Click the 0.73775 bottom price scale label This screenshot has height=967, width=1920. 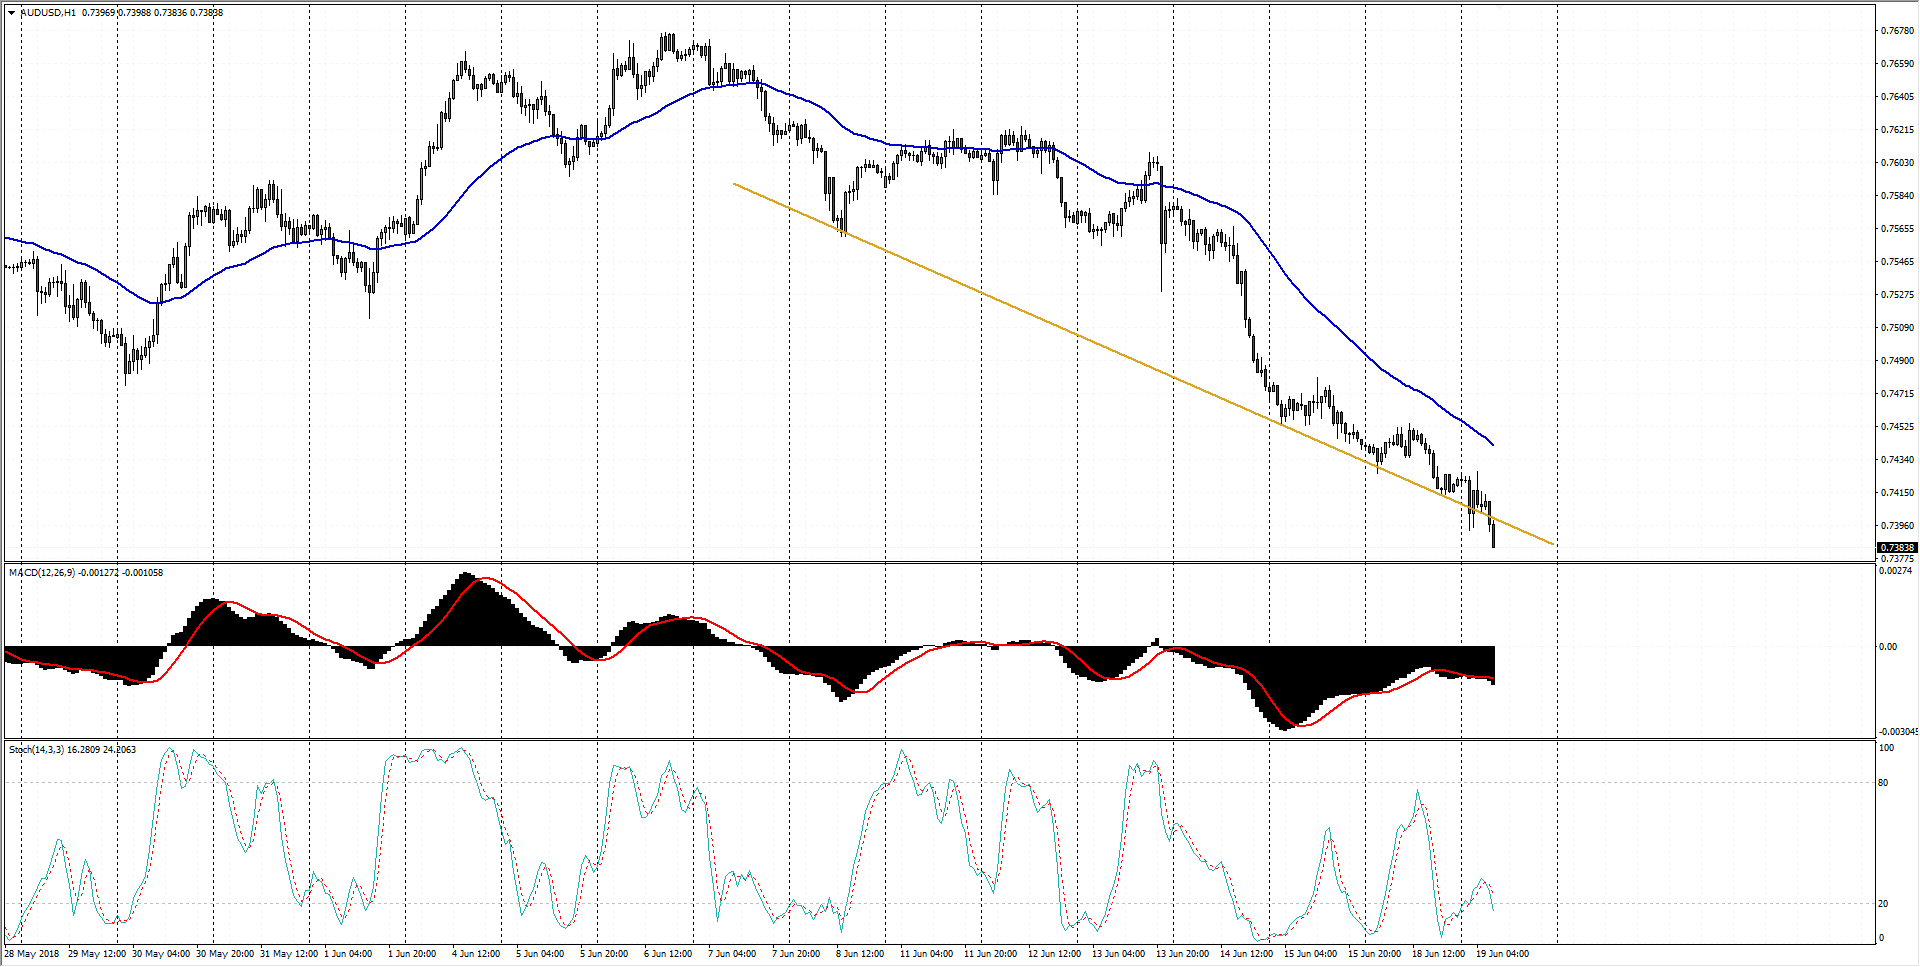(1897, 559)
